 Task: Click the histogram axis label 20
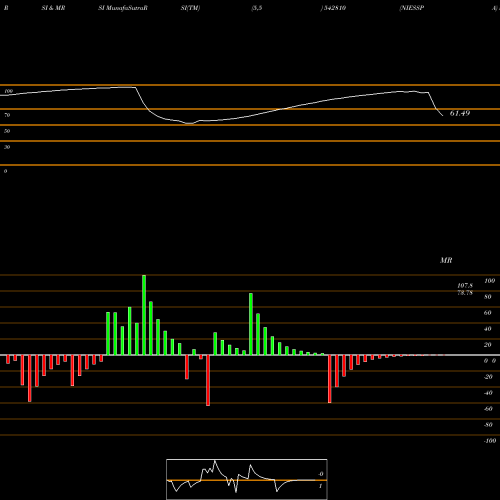[488, 345]
